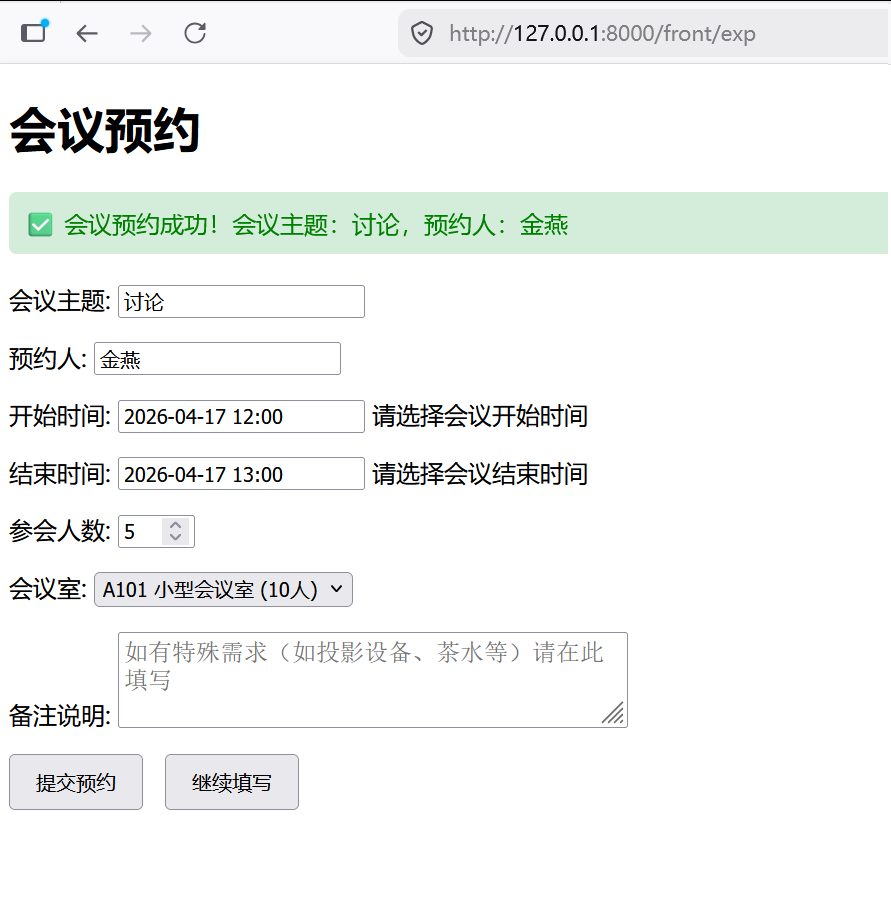Click the green success checkmark icon
Image resolution: width=891 pixels, height=909 pixels.
pyautogui.click(x=39, y=224)
